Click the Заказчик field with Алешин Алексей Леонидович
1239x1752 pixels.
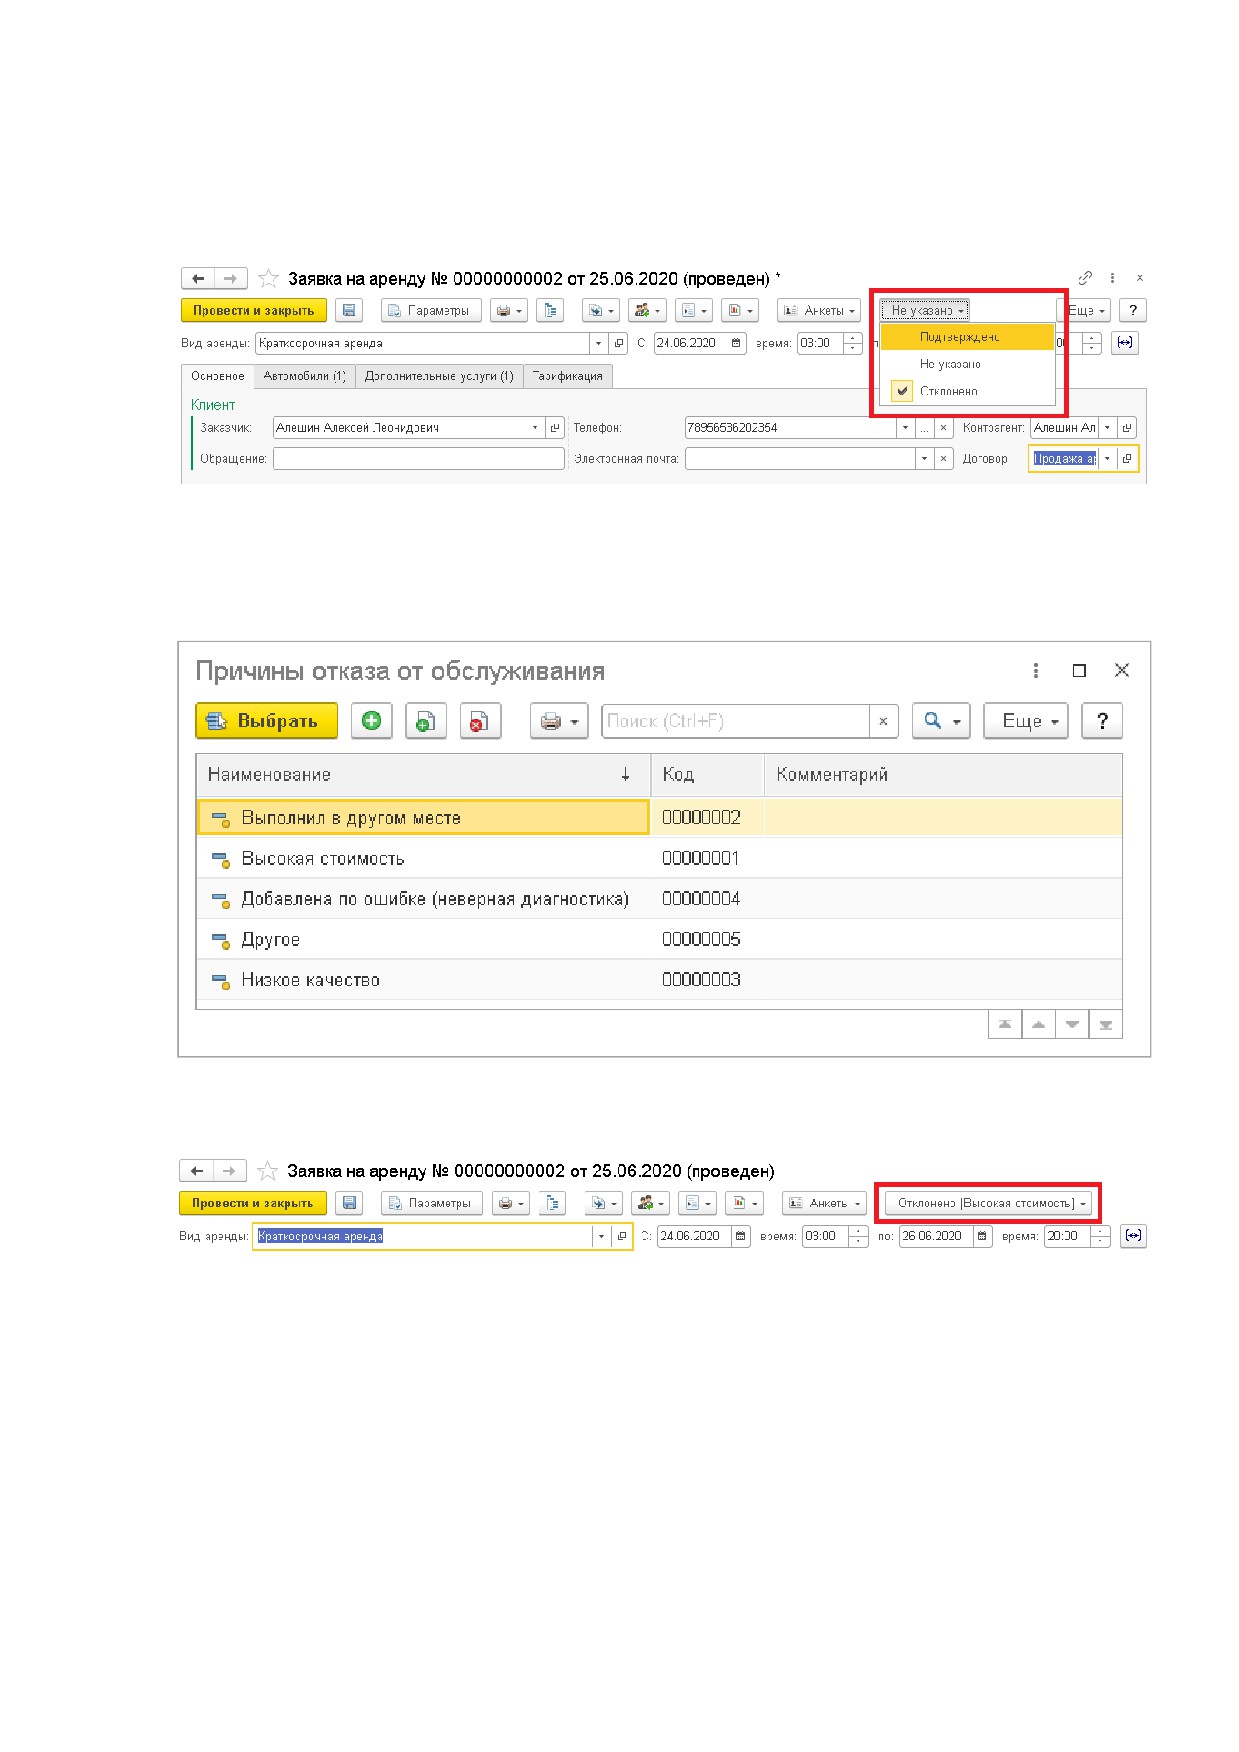pyautogui.click(x=400, y=428)
